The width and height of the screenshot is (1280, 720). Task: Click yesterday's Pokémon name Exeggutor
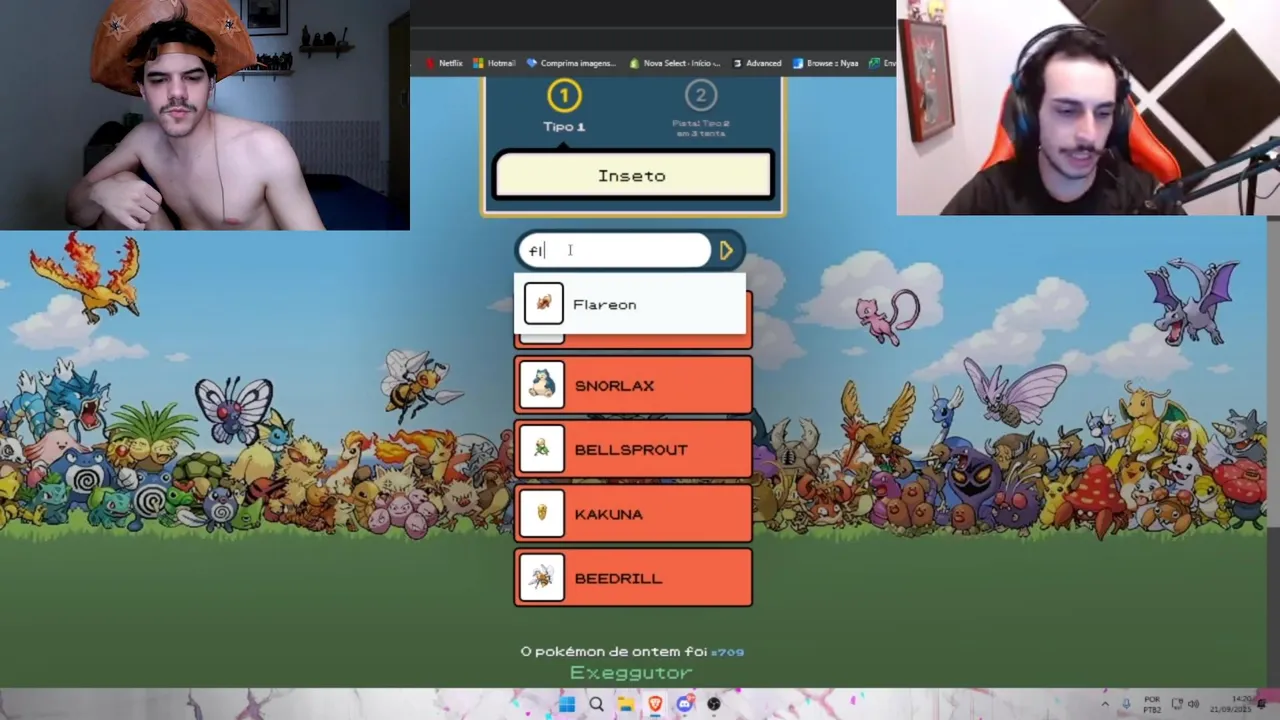pyautogui.click(x=631, y=673)
